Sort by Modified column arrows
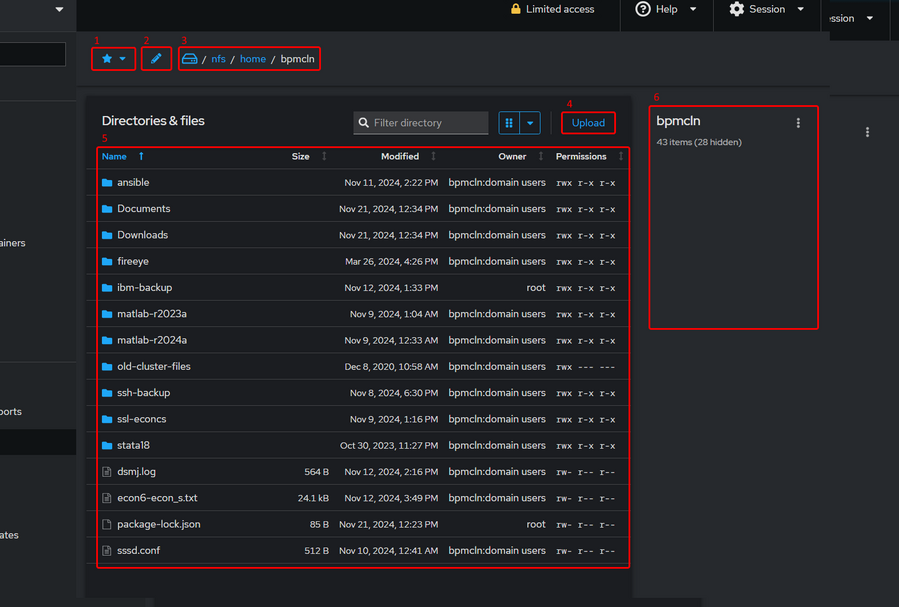Screen dimensions: 899x607 coord(433,156)
